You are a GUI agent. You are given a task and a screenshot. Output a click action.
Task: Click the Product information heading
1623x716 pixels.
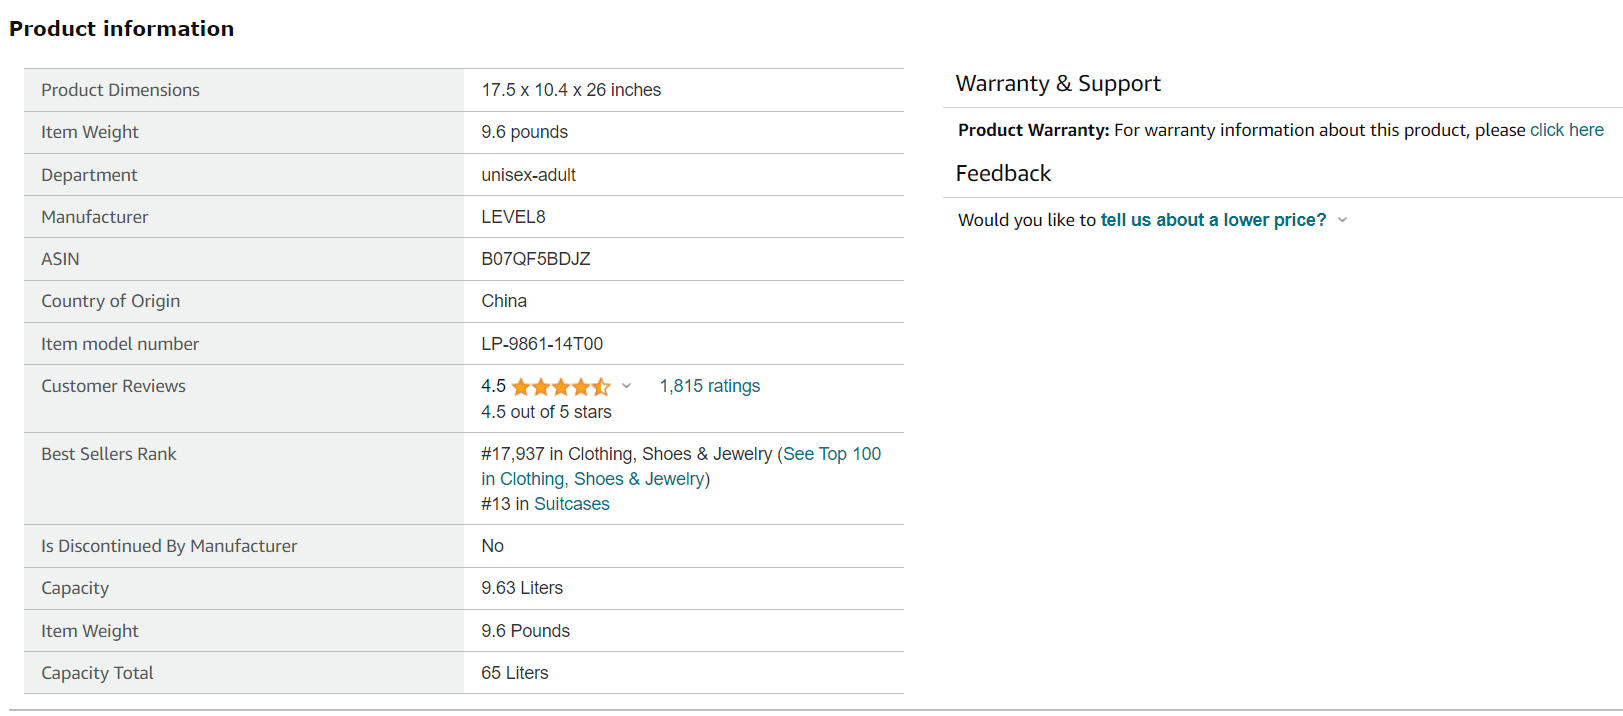[121, 29]
